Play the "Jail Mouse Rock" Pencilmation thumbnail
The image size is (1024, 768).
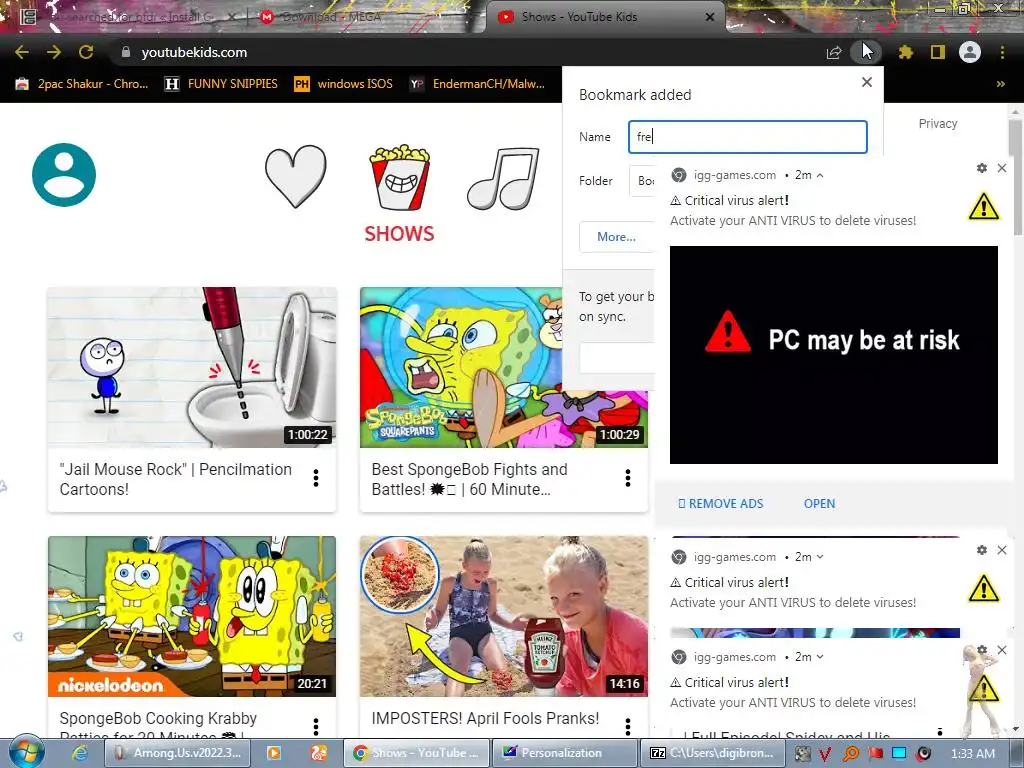192,367
